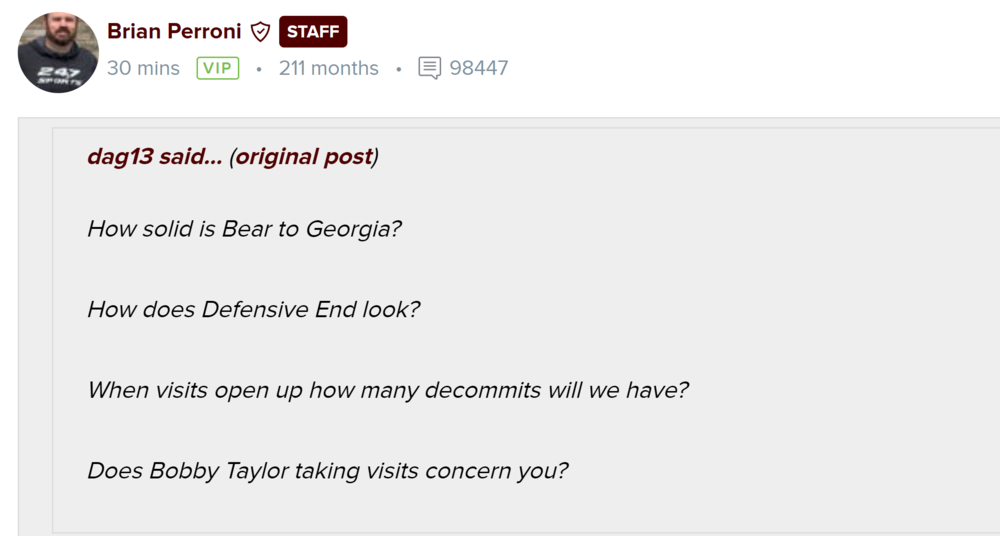Click the question "How solid is Bear to Georgia?"
This screenshot has width=1000, height=536.
point(244,228)
